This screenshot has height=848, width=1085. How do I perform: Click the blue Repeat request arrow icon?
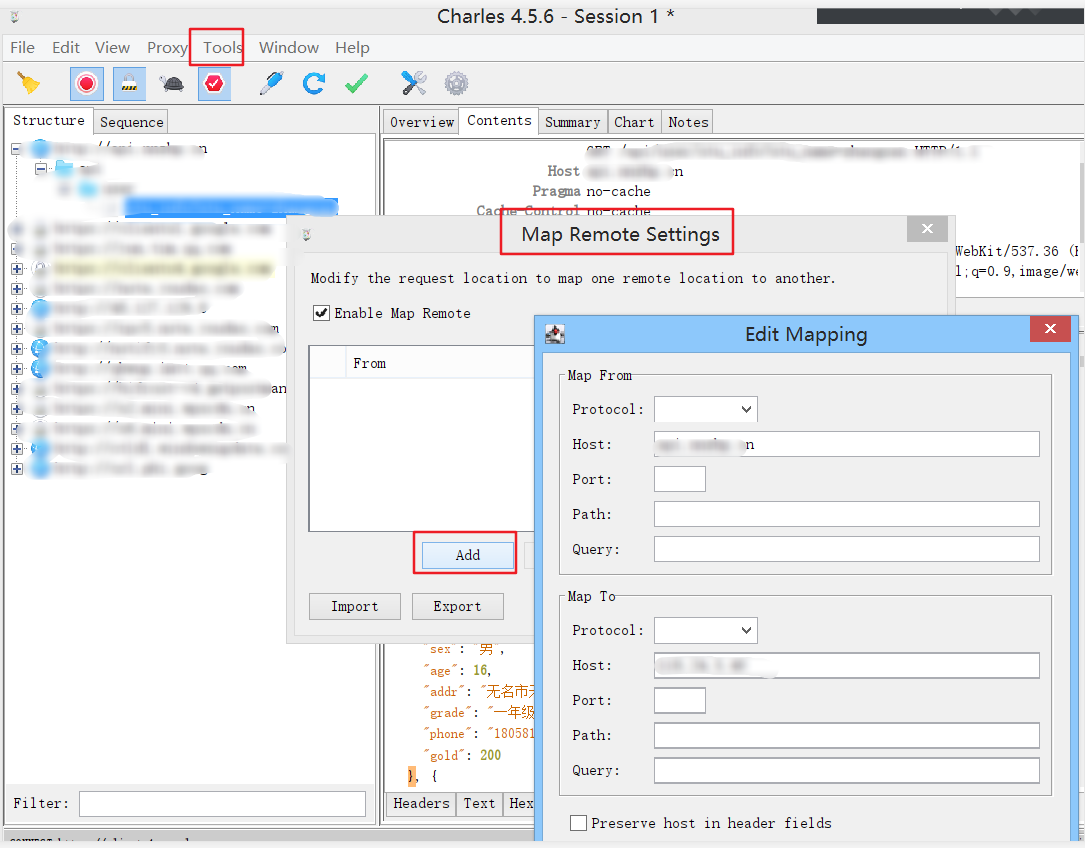click(313, 84)
